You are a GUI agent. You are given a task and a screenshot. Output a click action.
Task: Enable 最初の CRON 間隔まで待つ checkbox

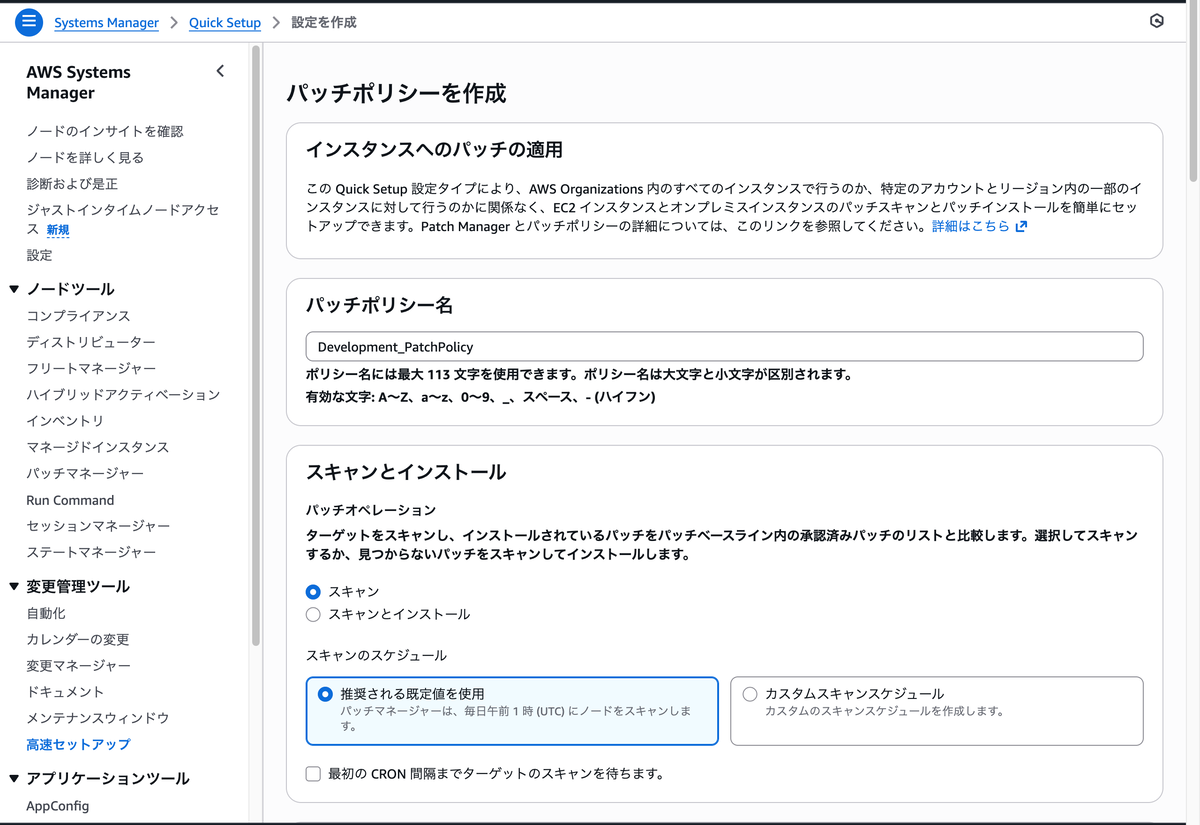tap(313, 774)
